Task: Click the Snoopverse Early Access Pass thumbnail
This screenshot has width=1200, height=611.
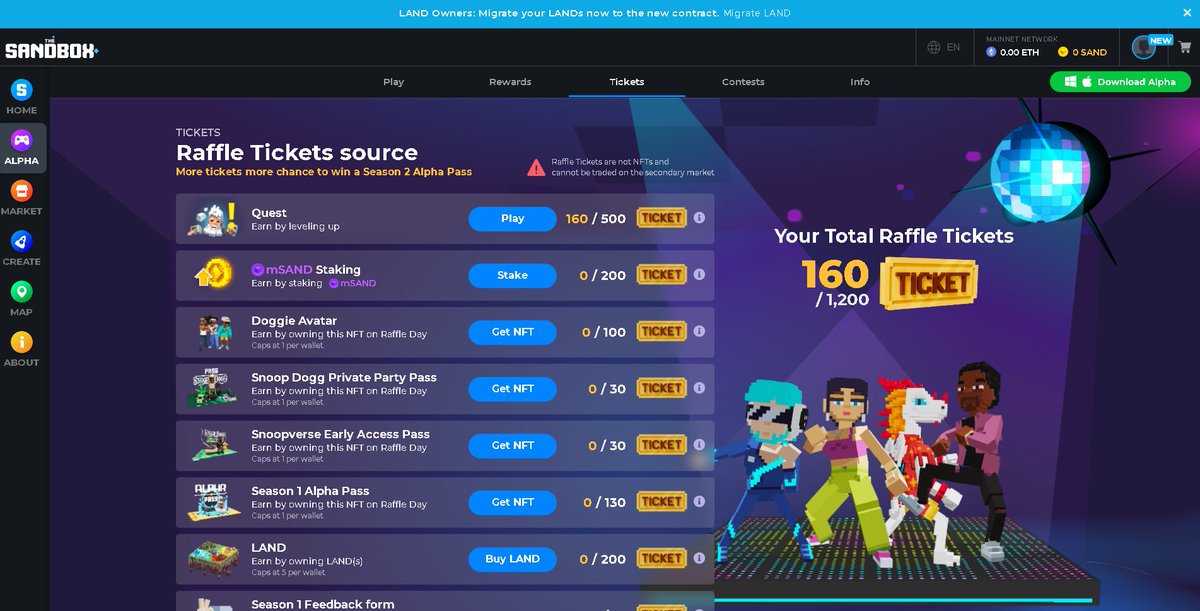Action: pos(212,445)
